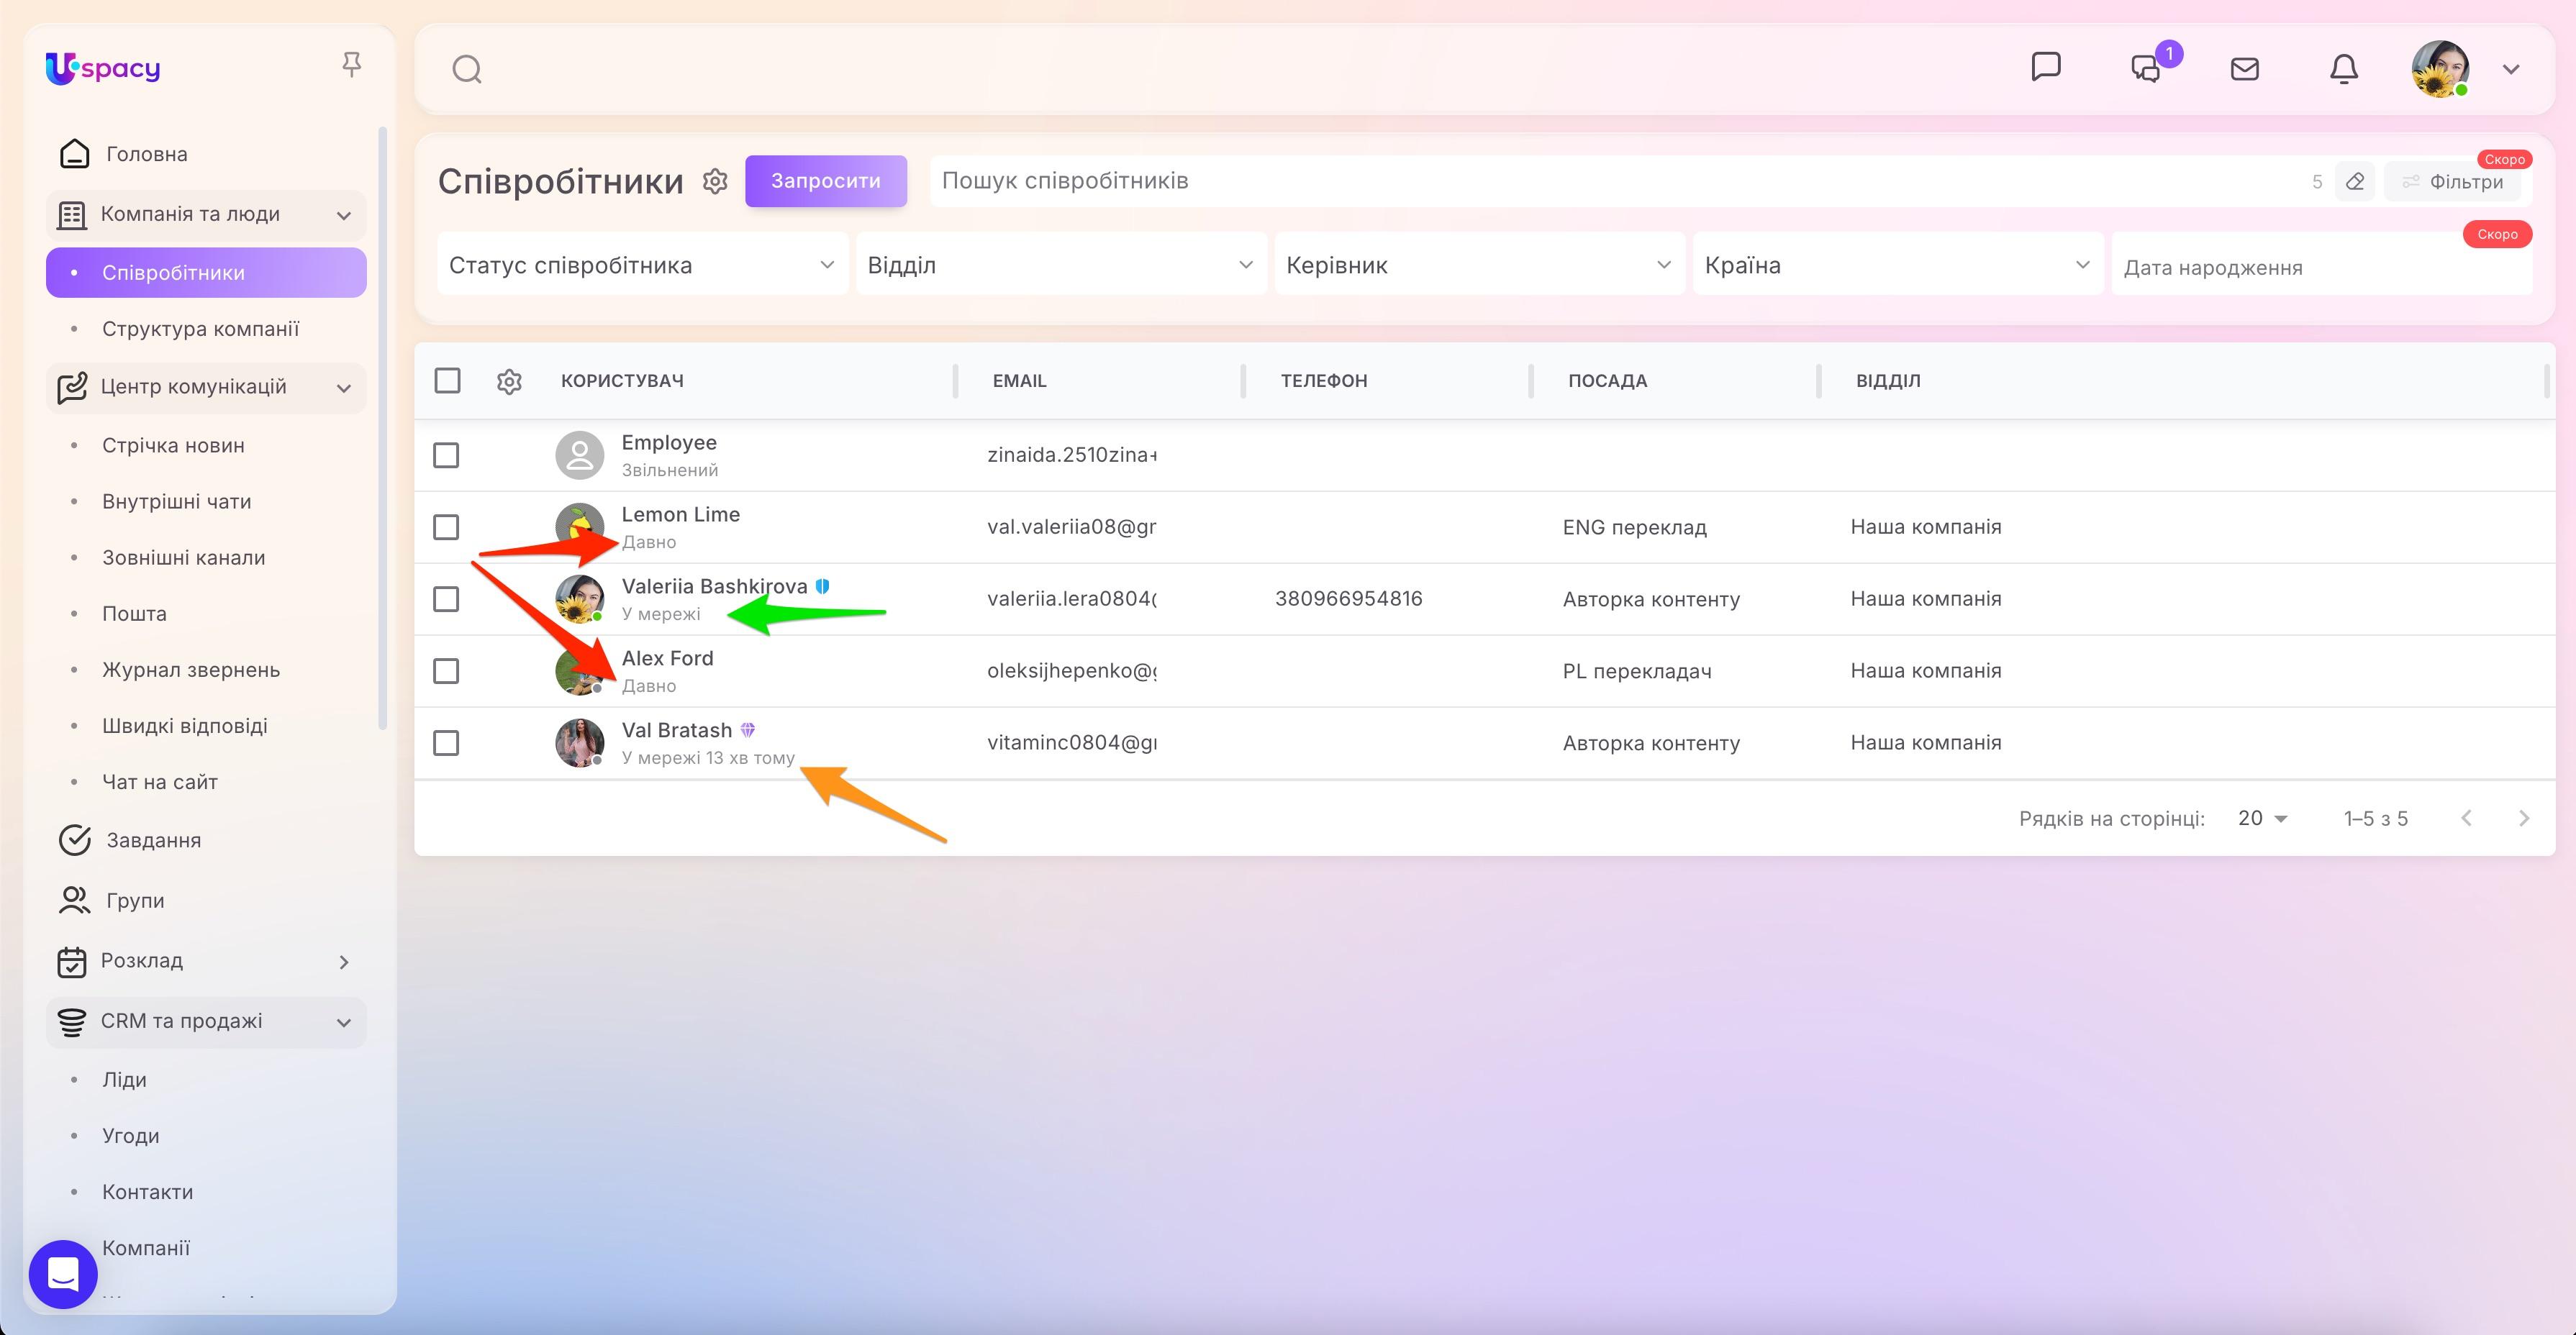The width and height of the screenshot is (2576, 1335).
Task: Open table column settings gear
Action: (509, 381)
